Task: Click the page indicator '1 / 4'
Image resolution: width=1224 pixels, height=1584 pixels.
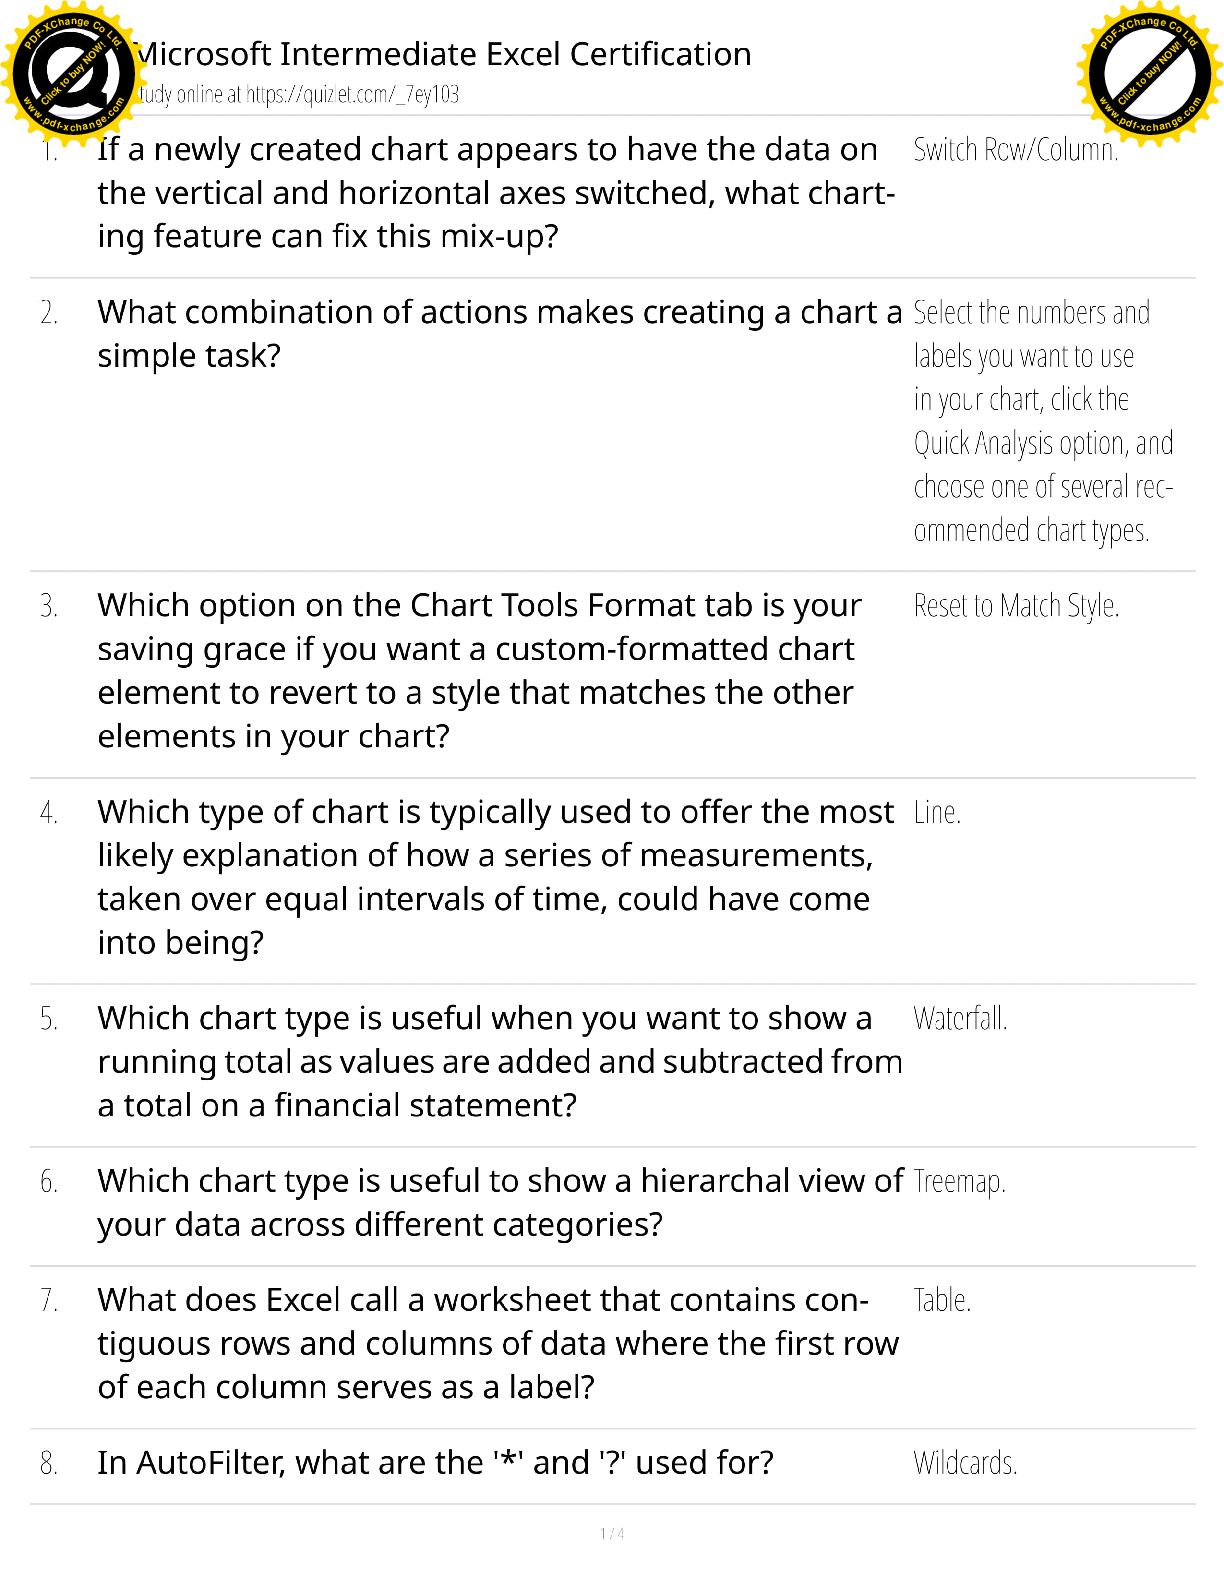Action: (x=612, y=1534)
